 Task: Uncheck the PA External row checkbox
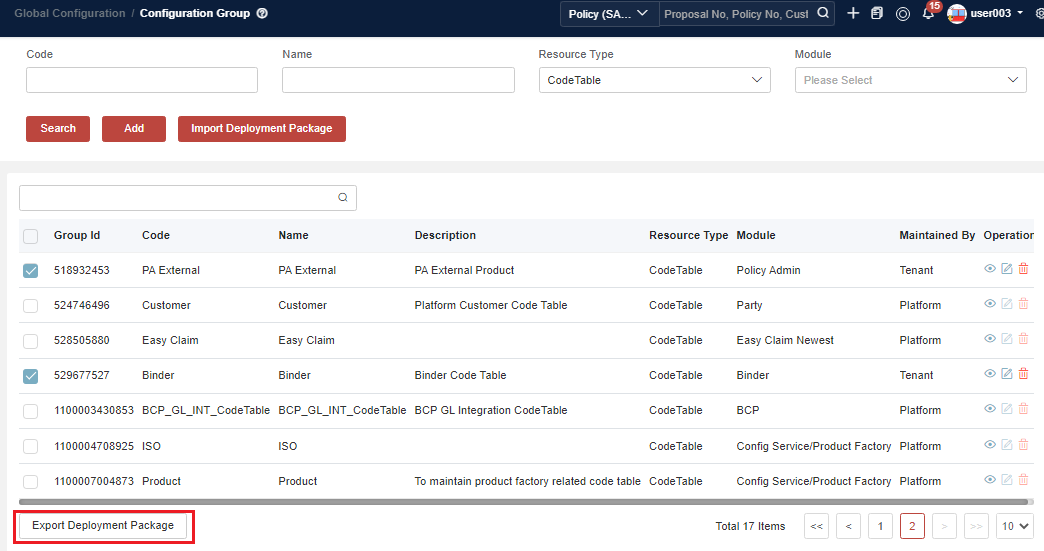coord(31,270)
